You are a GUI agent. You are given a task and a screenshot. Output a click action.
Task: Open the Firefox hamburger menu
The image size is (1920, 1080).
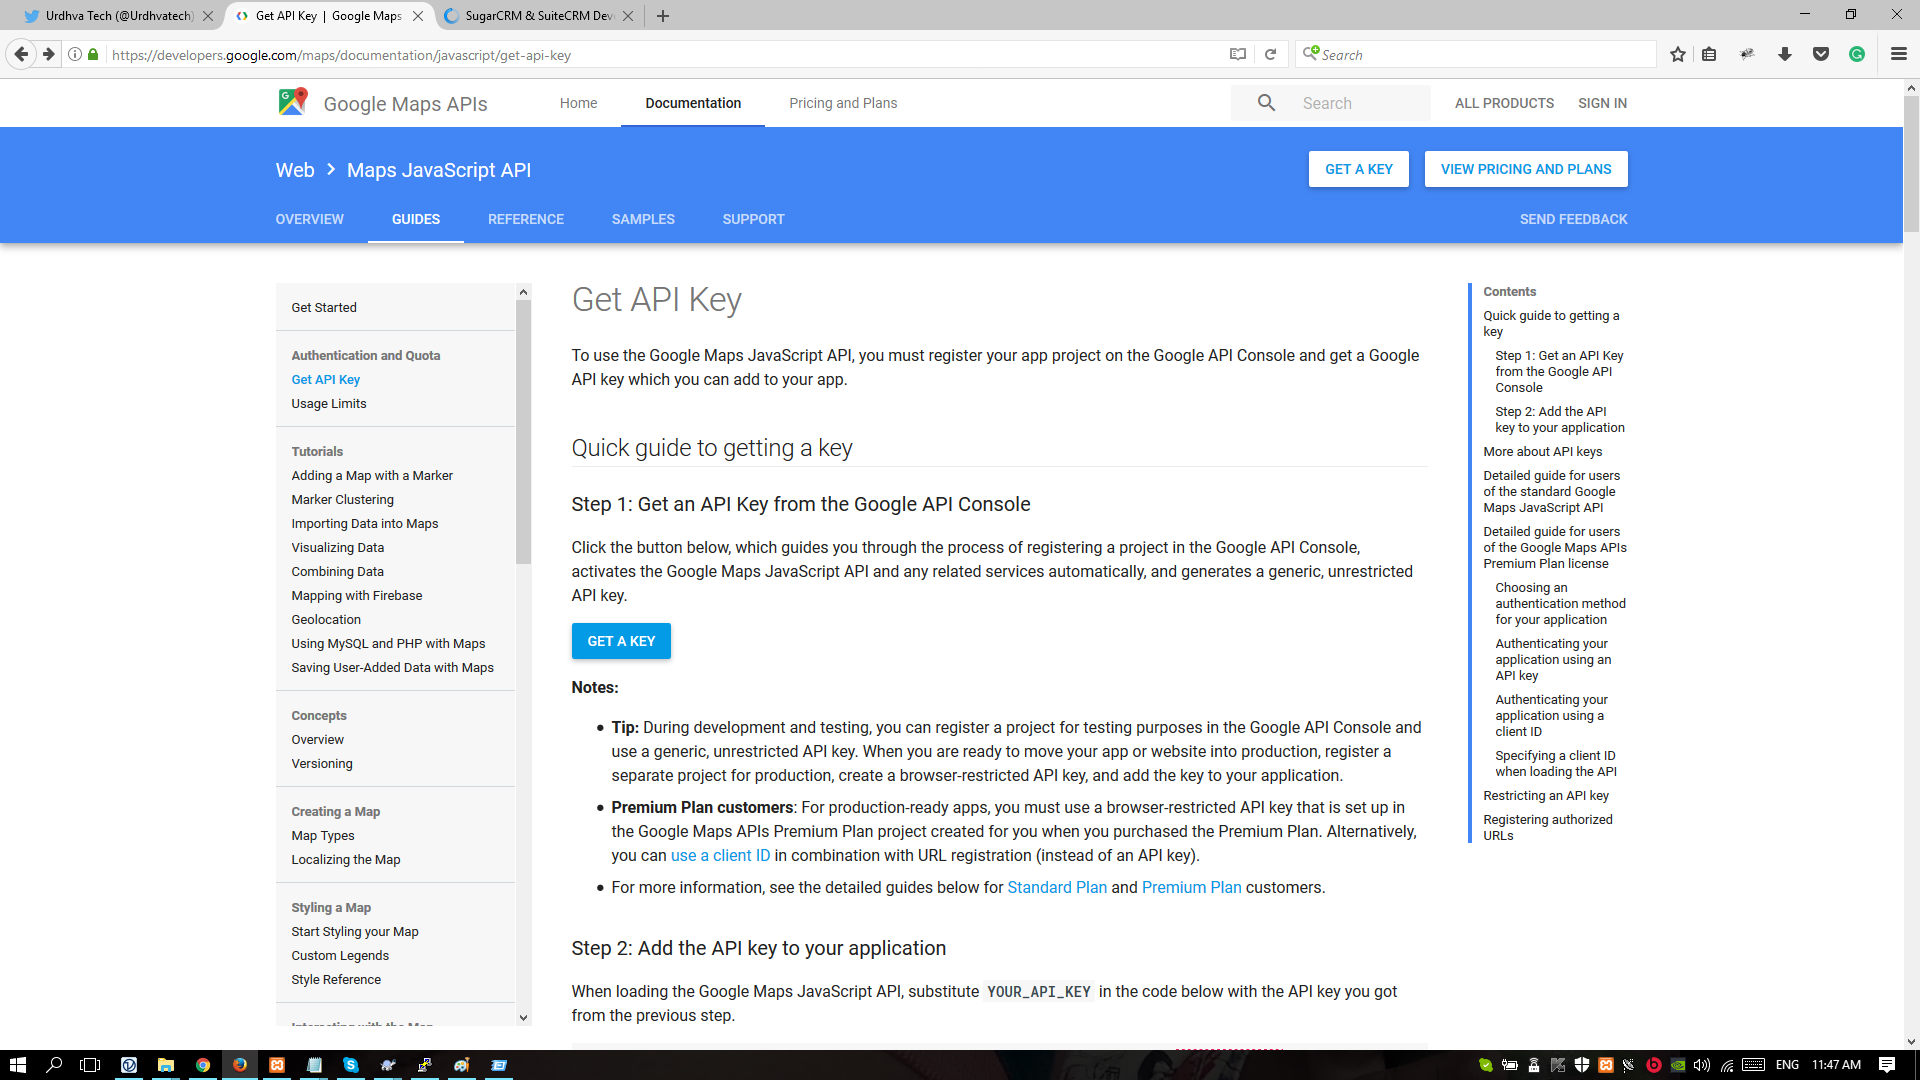(1899, 54)
